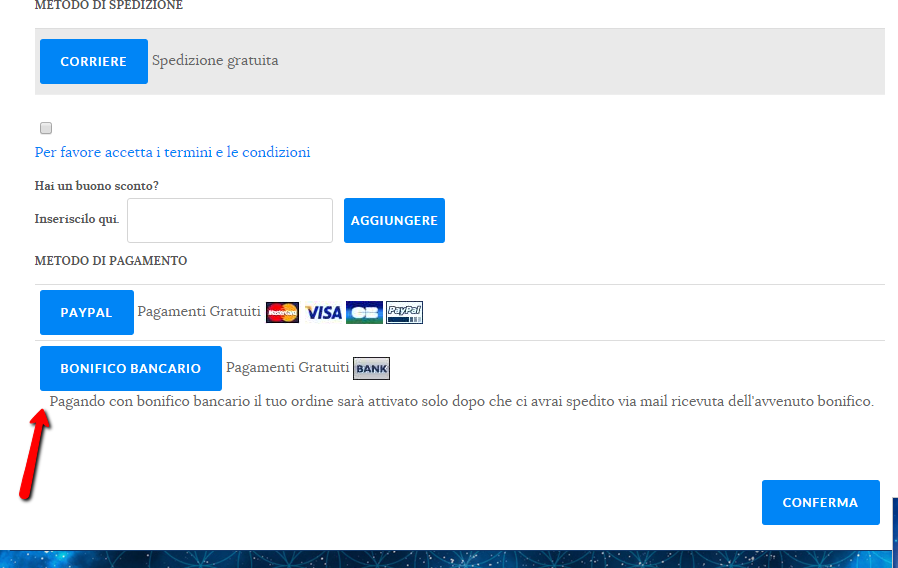Select the CORRIERE shipping method button
The image size is (898, 568).
click(94, 61)
